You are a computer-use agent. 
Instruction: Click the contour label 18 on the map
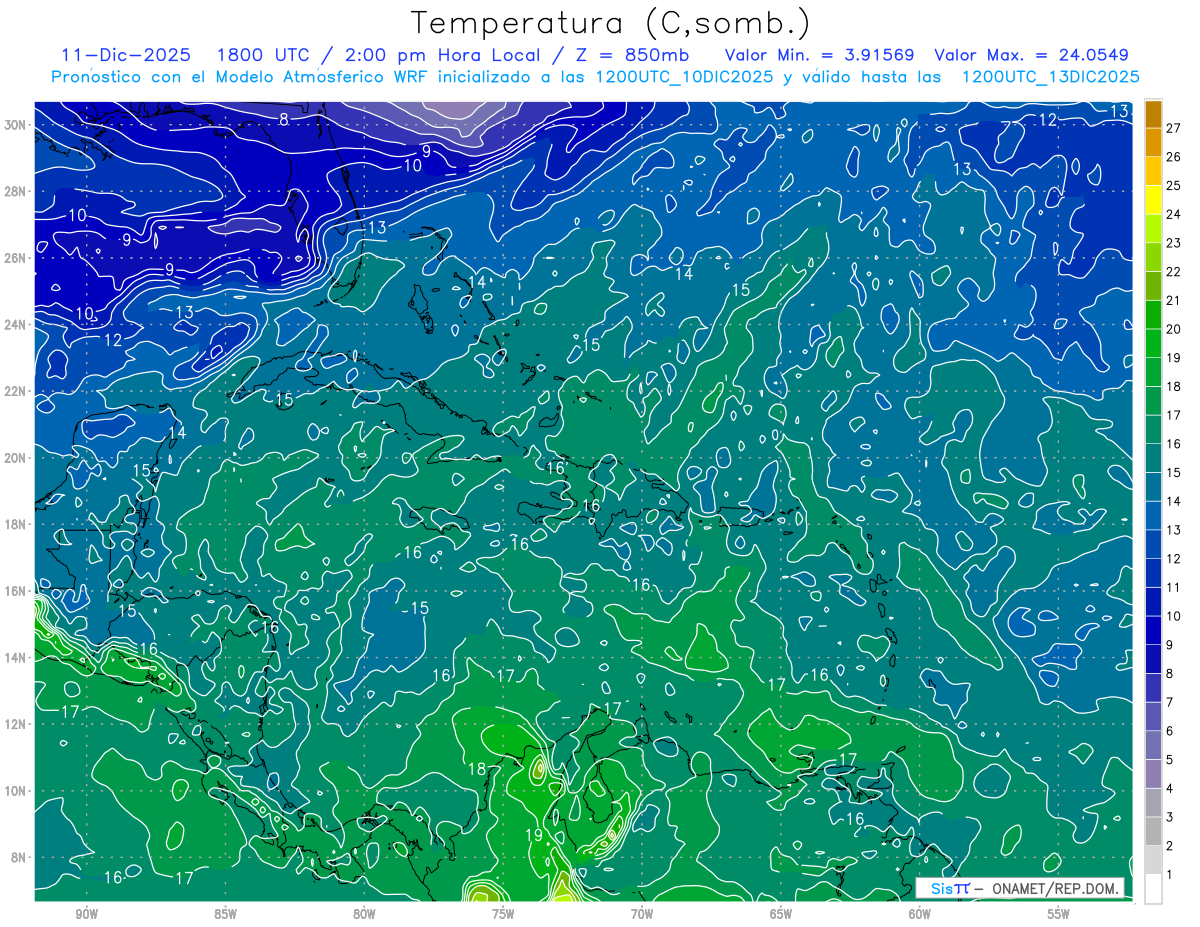pos(476,769)
